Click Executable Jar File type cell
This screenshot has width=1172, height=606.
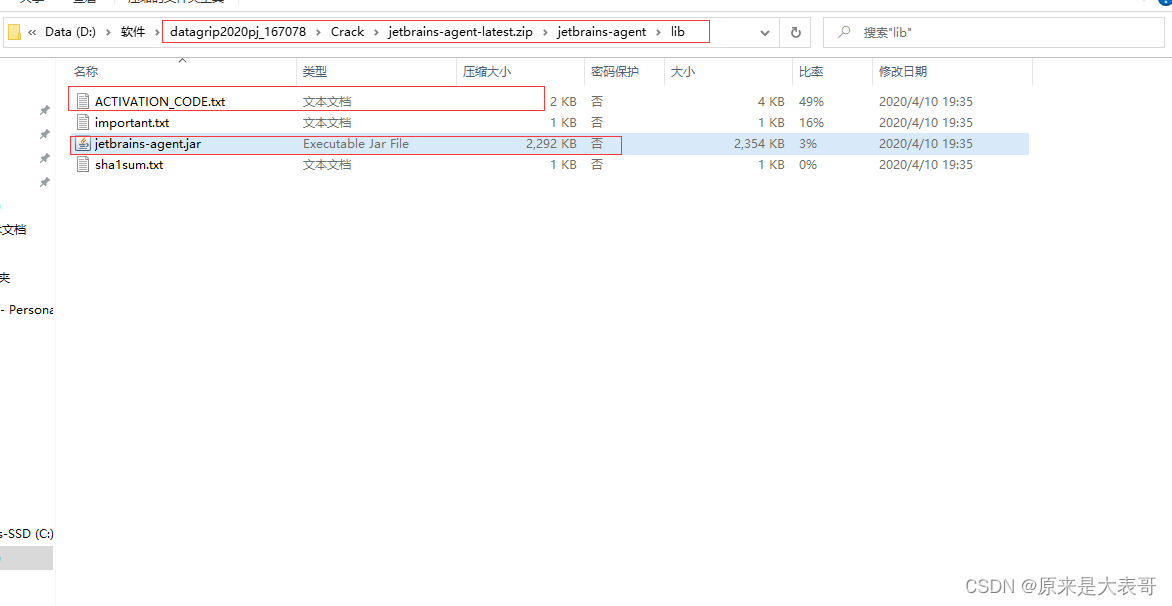pos(356,143)
